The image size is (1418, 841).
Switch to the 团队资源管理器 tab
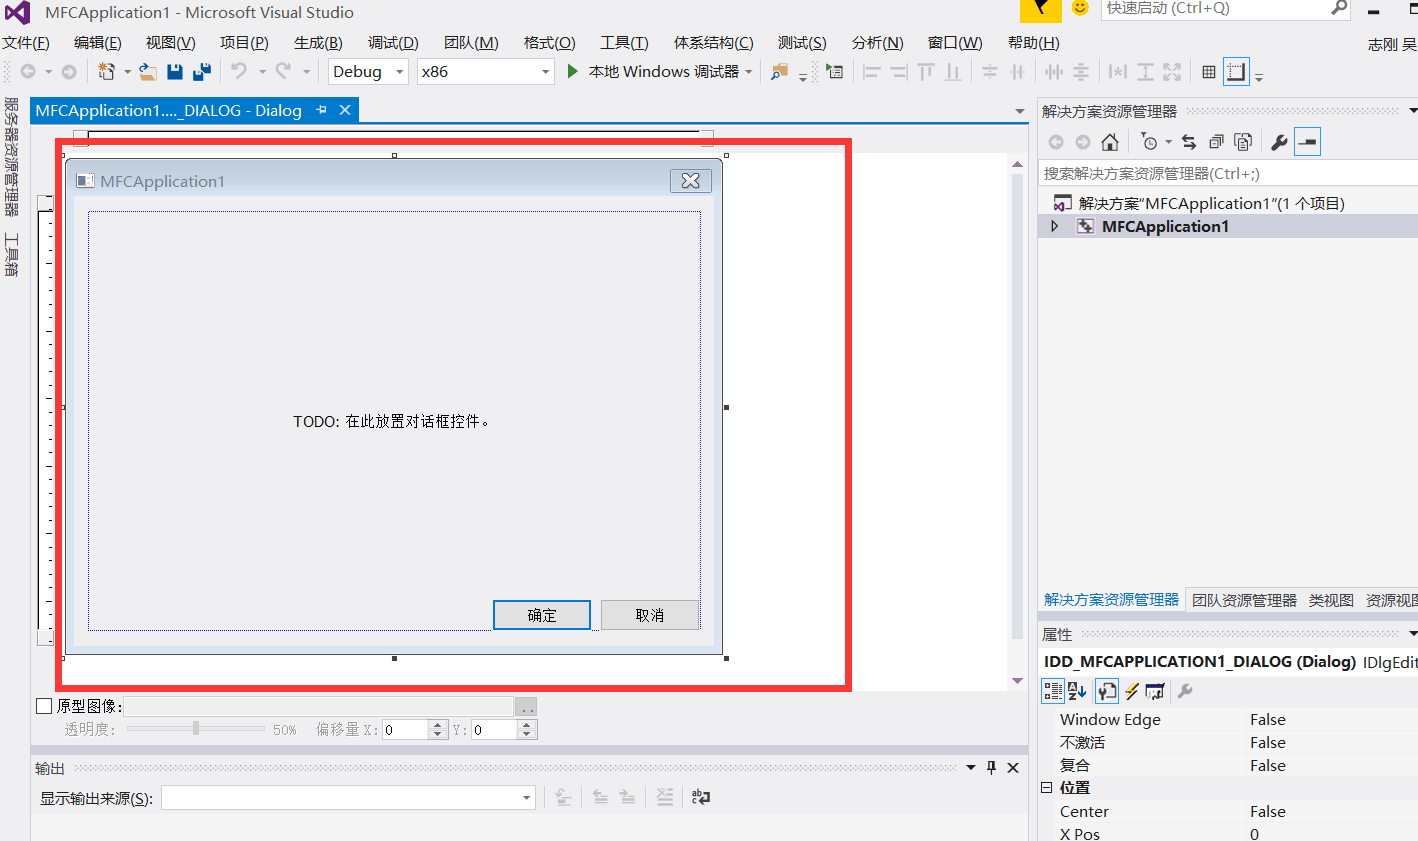(1244, 600)
